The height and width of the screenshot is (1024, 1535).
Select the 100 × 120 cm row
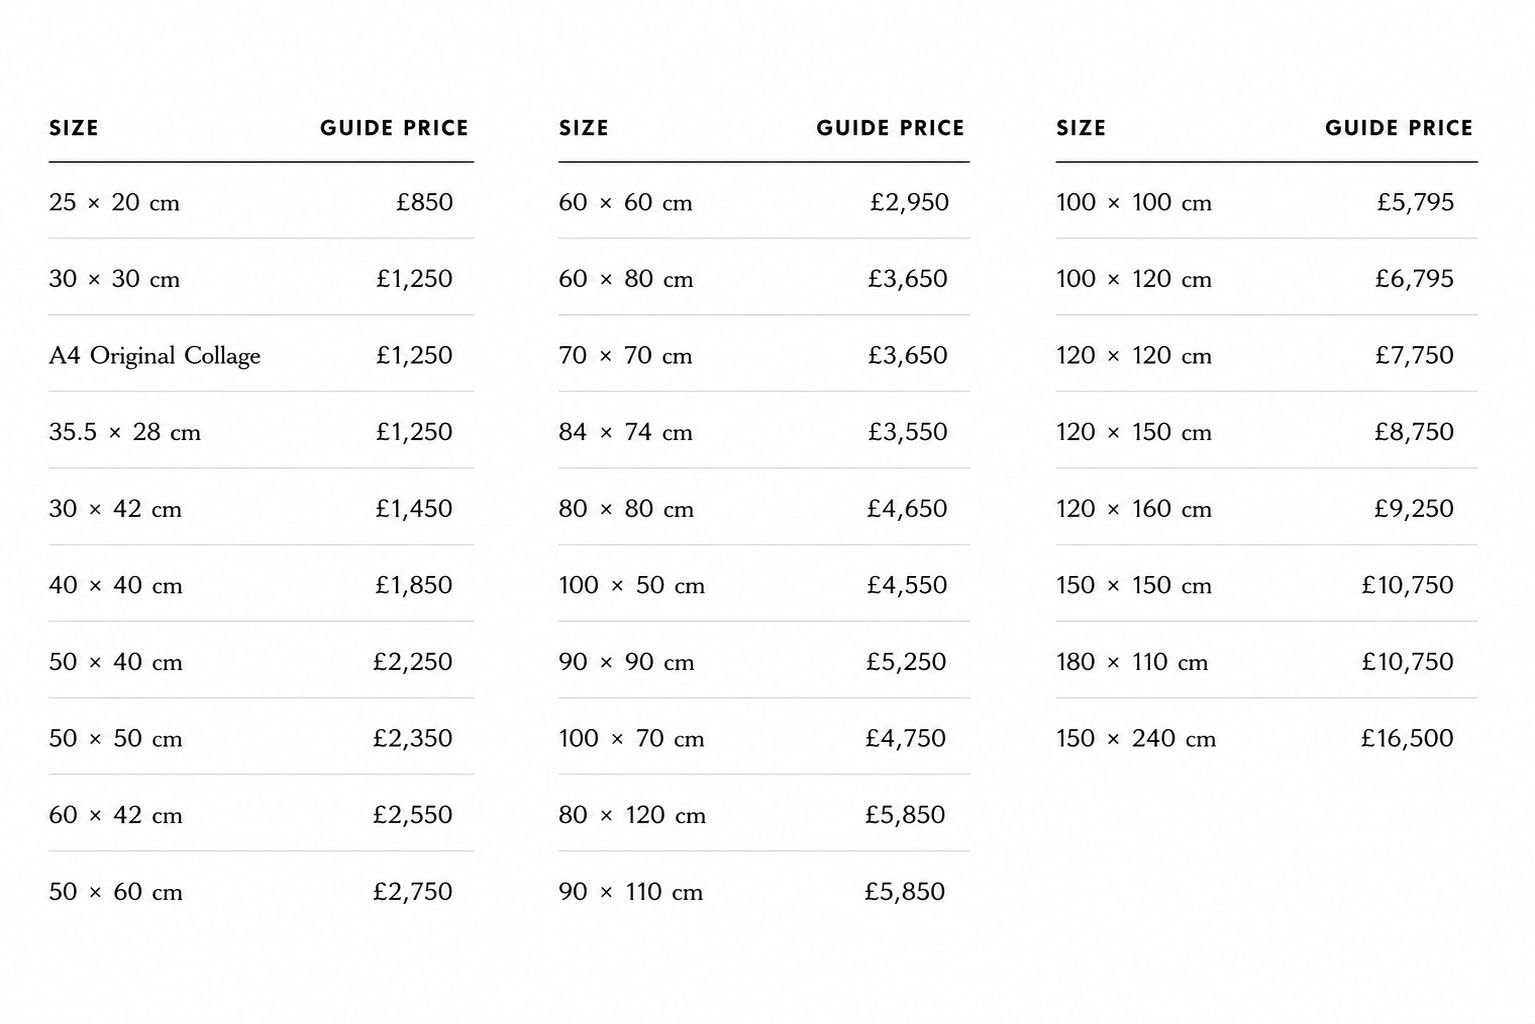1267,279
